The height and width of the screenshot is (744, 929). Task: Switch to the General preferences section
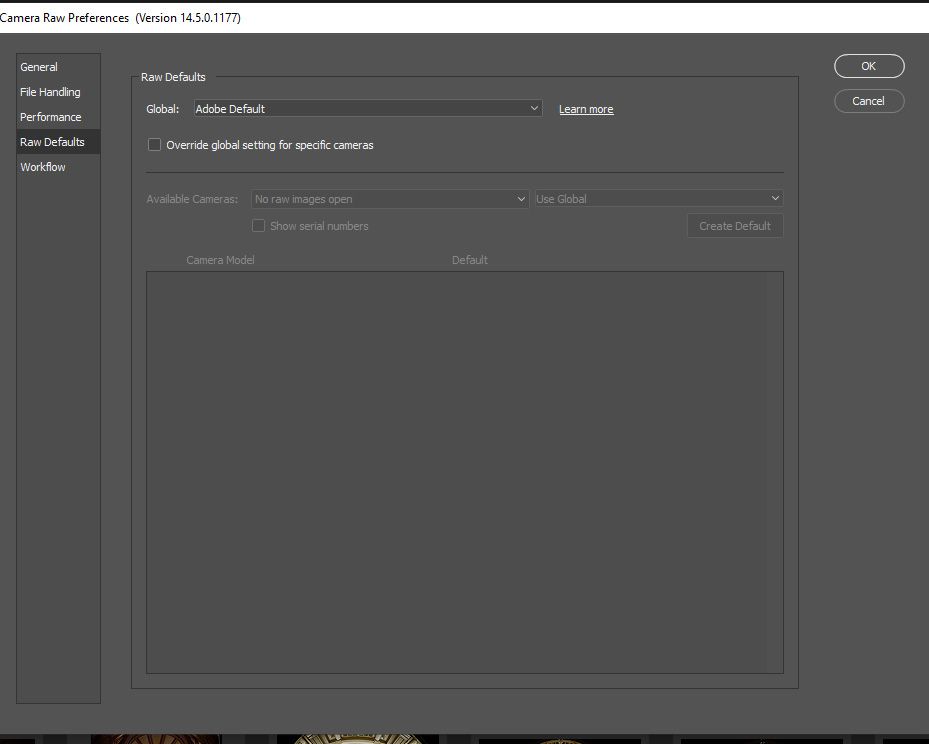38,67
